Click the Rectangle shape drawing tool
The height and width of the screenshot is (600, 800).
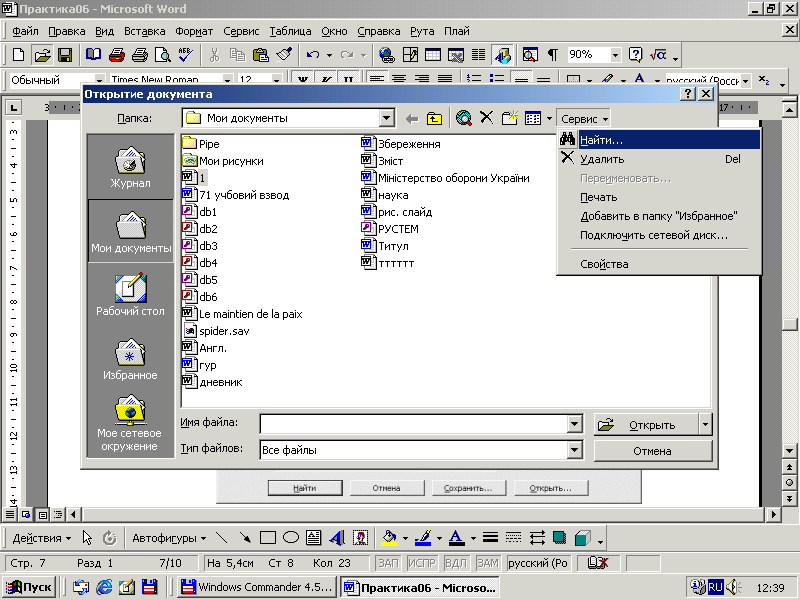tap(268, 538)
